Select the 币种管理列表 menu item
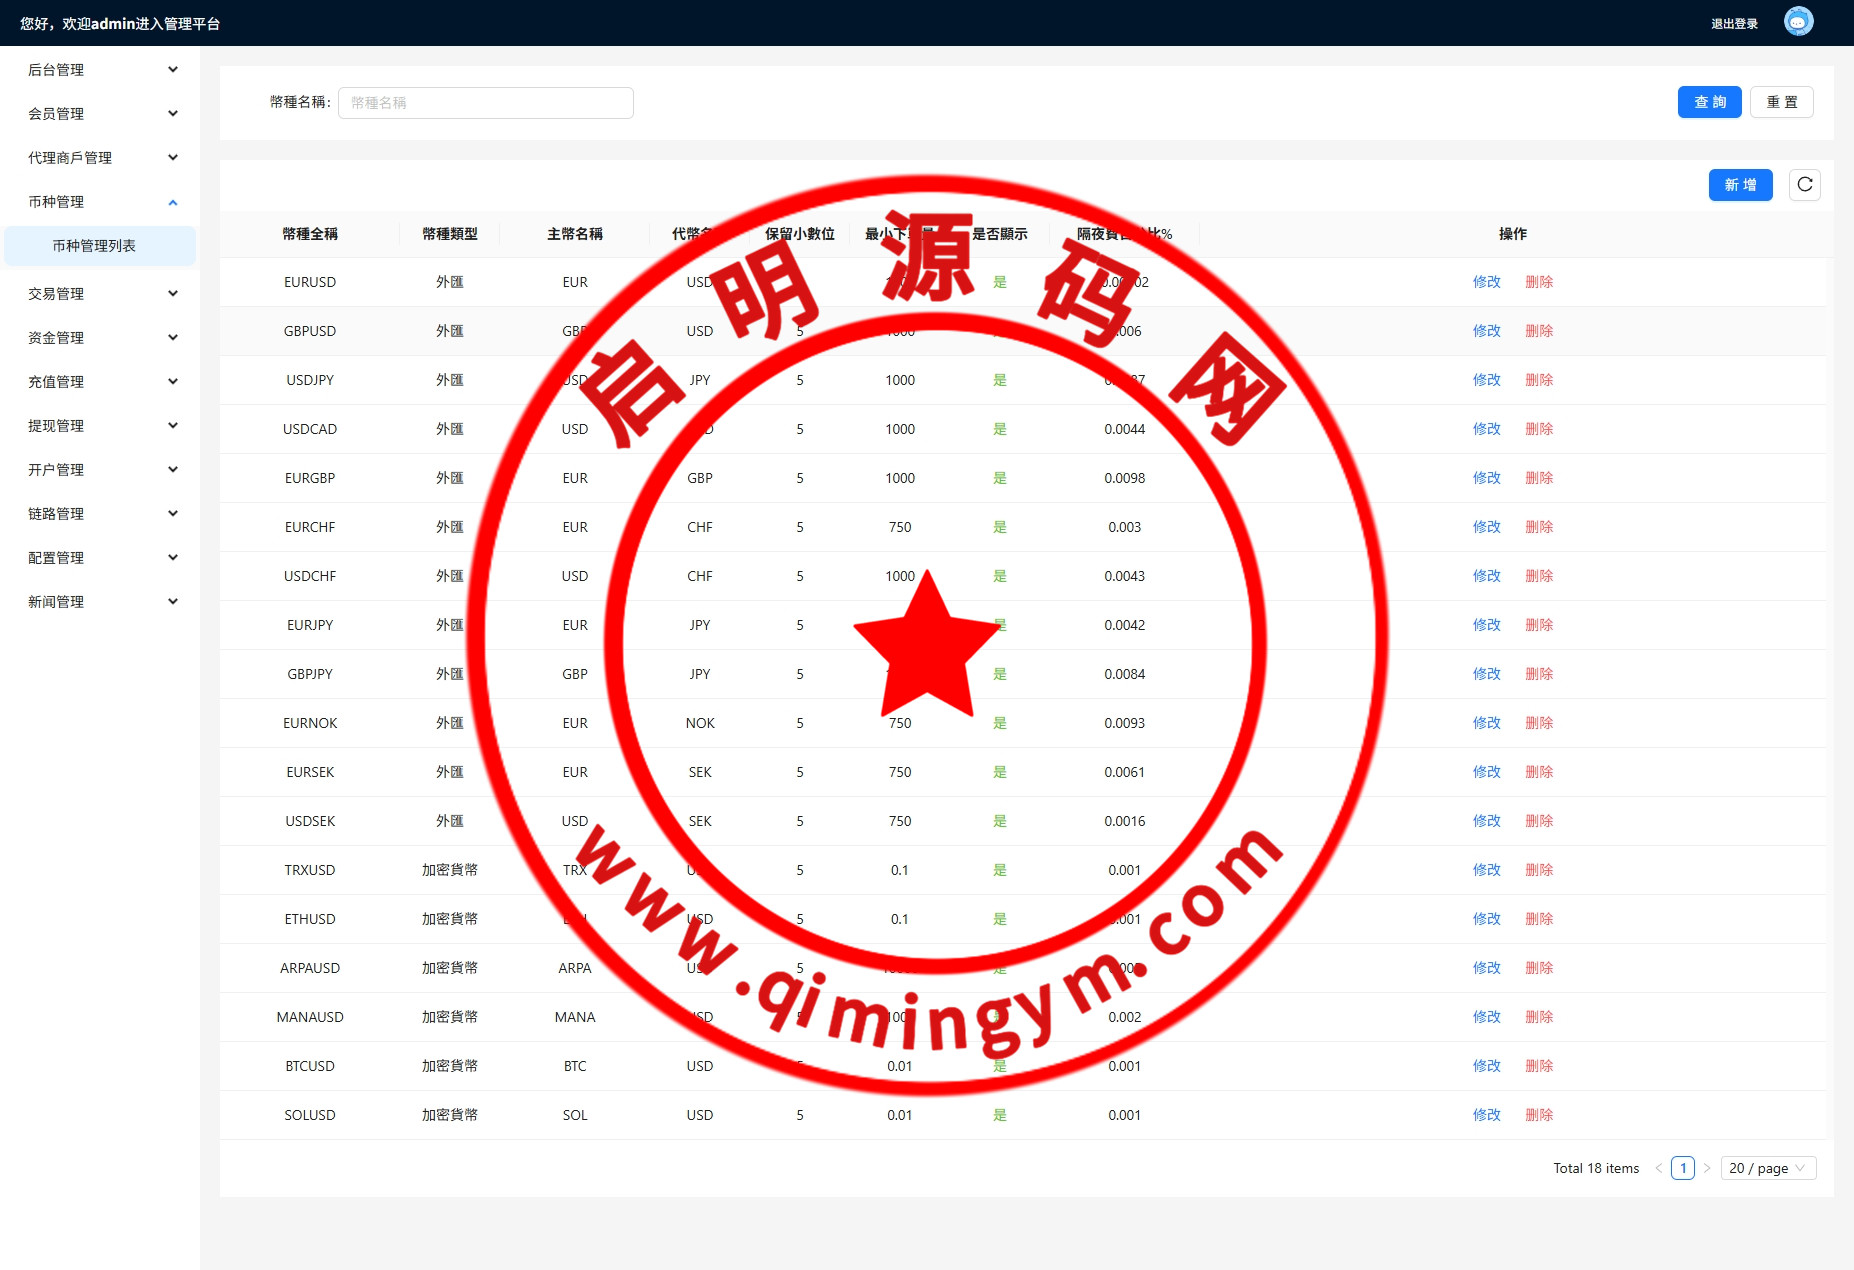Image resolution: width=1854 pixels, height=1270 pixels. pos(94,246)
